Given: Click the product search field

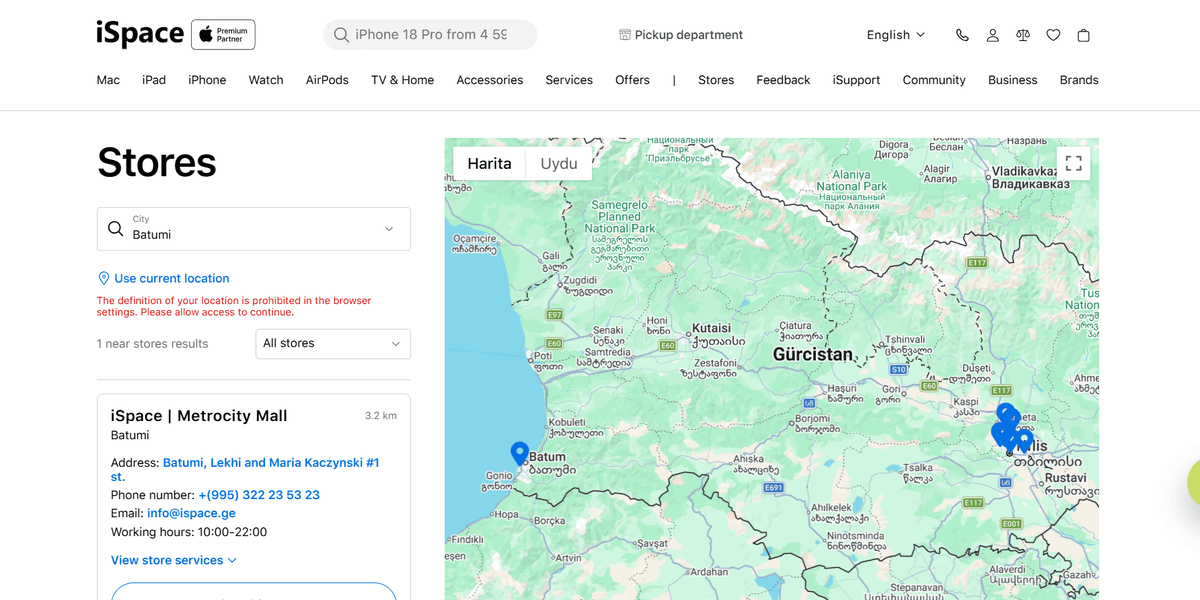Looking at the screenshot, I should (x=430, y=35).
